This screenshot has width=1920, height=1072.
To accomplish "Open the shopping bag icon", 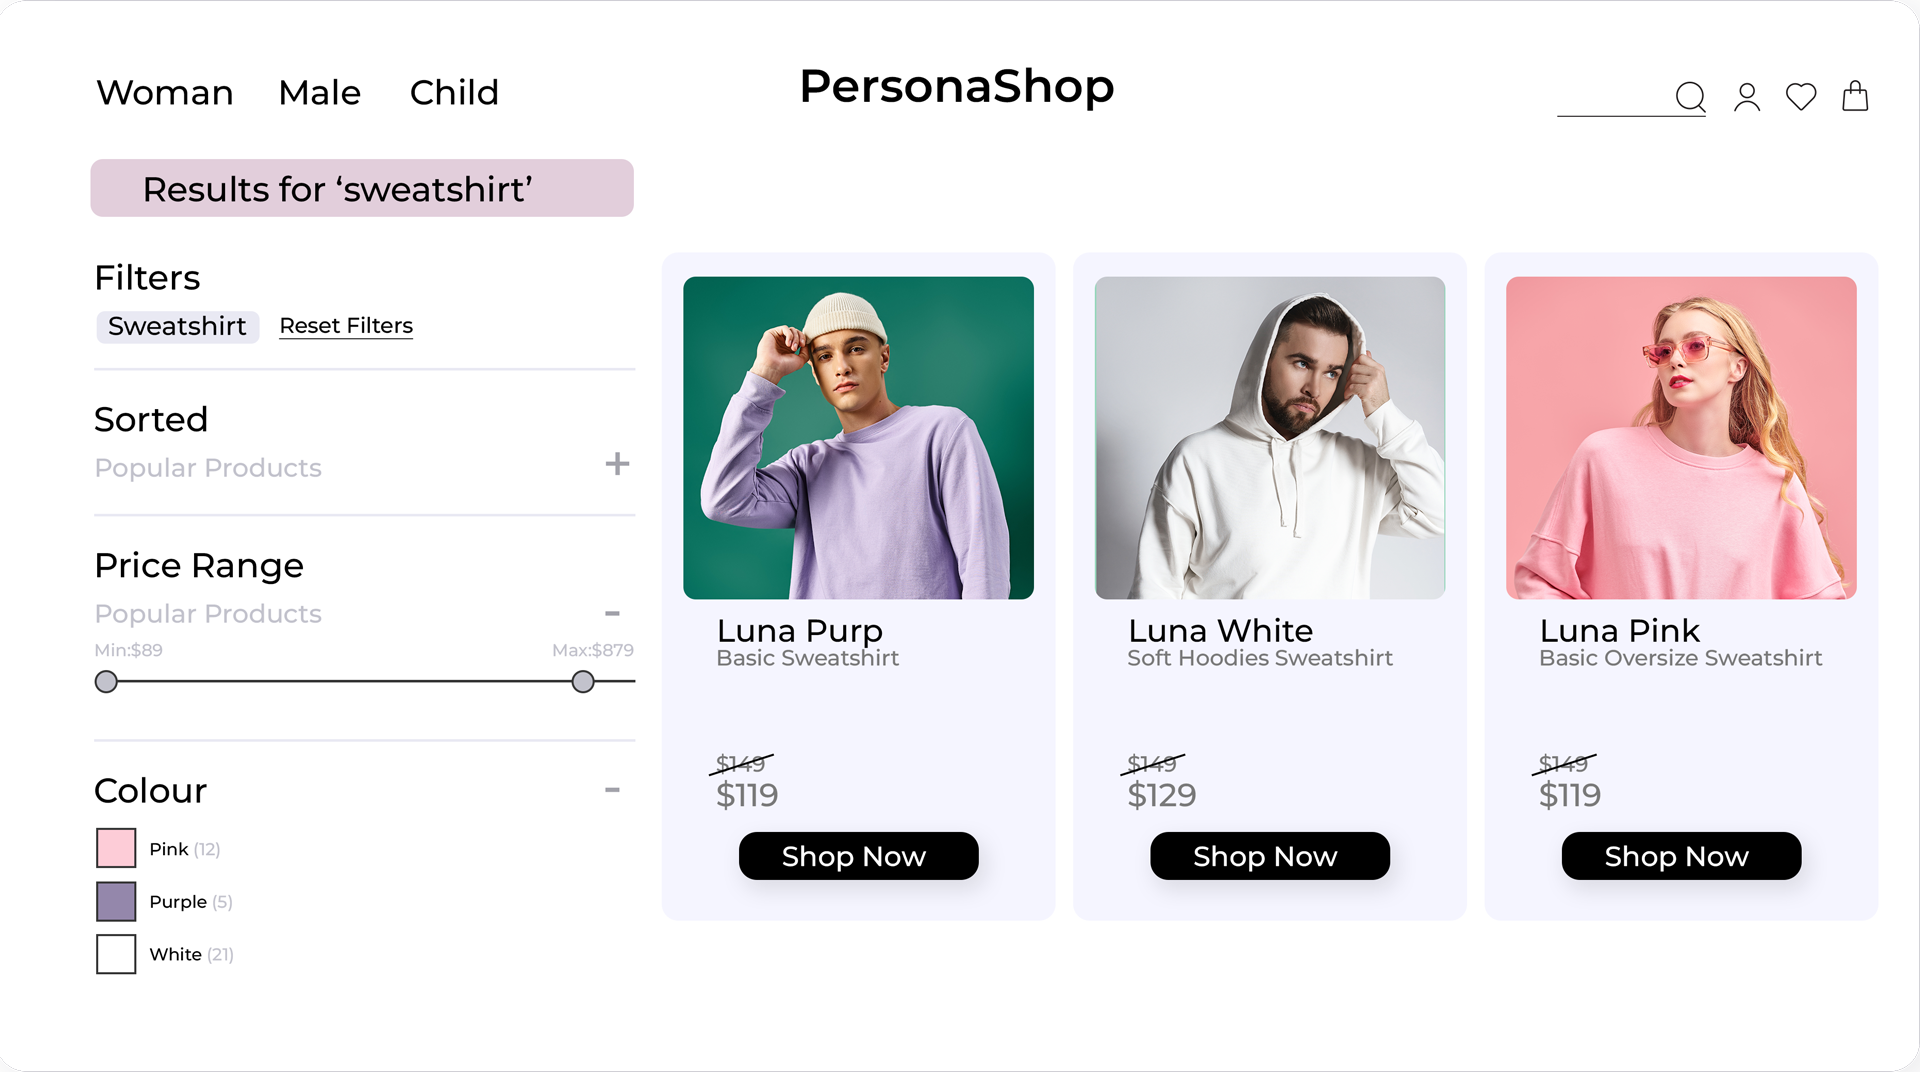I will coord(1855,96).
